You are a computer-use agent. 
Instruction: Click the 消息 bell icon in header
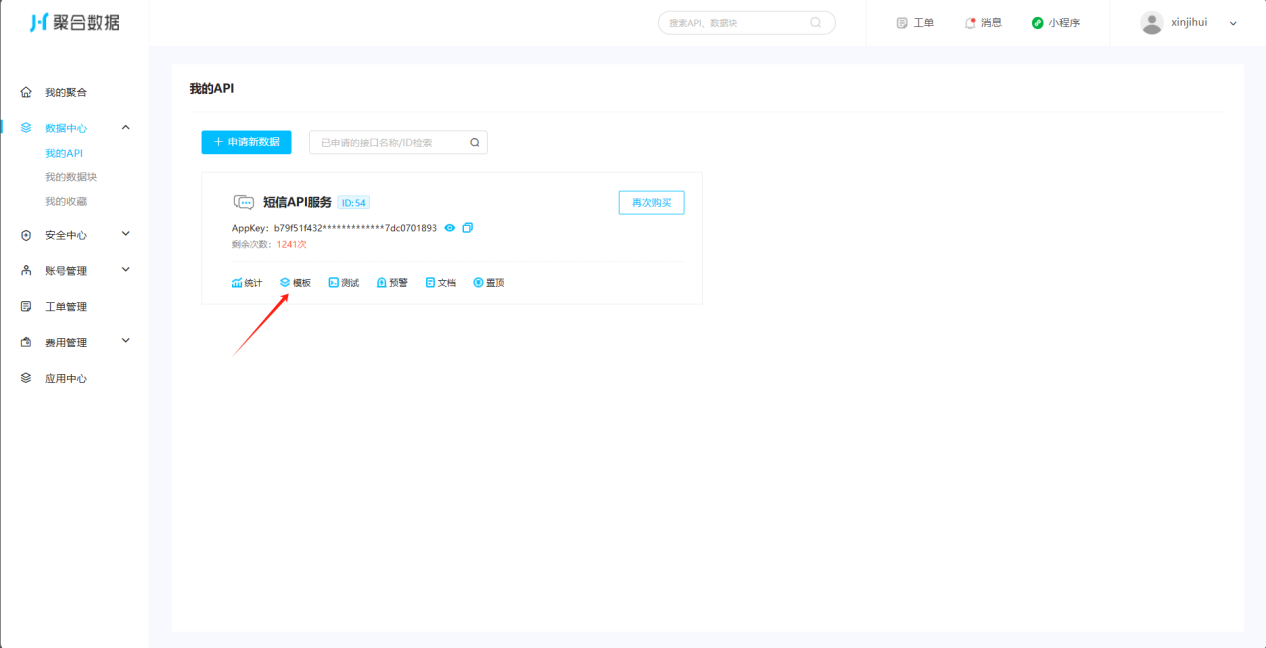(970, 23)
